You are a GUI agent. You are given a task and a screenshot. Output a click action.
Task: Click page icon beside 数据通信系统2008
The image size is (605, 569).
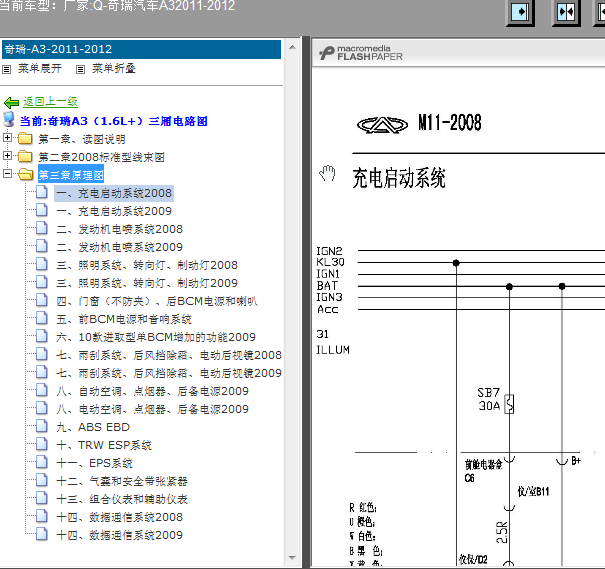click(42, 516)
